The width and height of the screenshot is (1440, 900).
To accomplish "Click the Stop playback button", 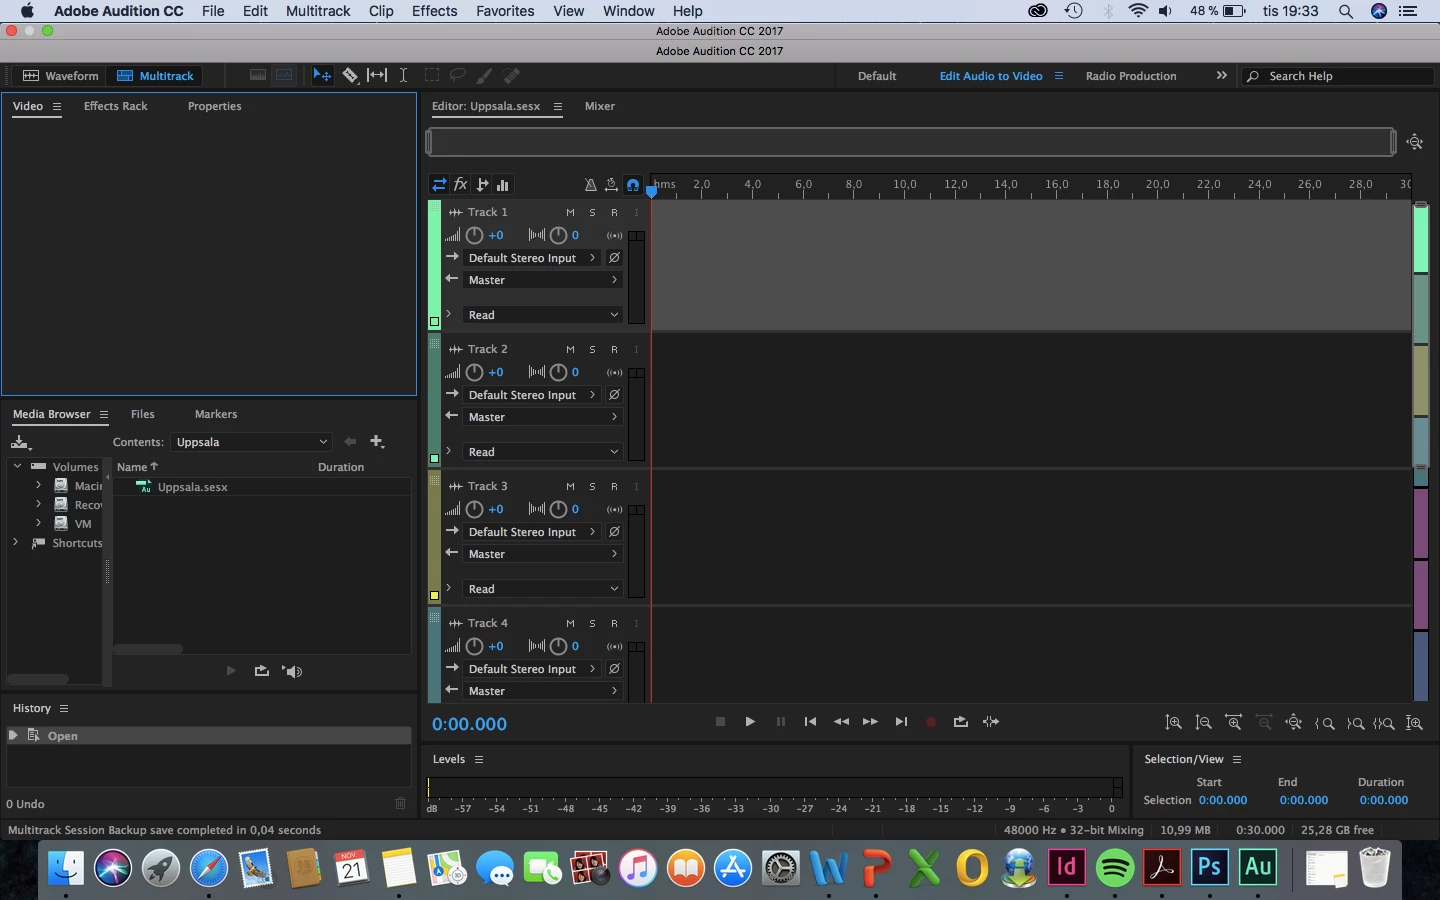I will (720, 722).
